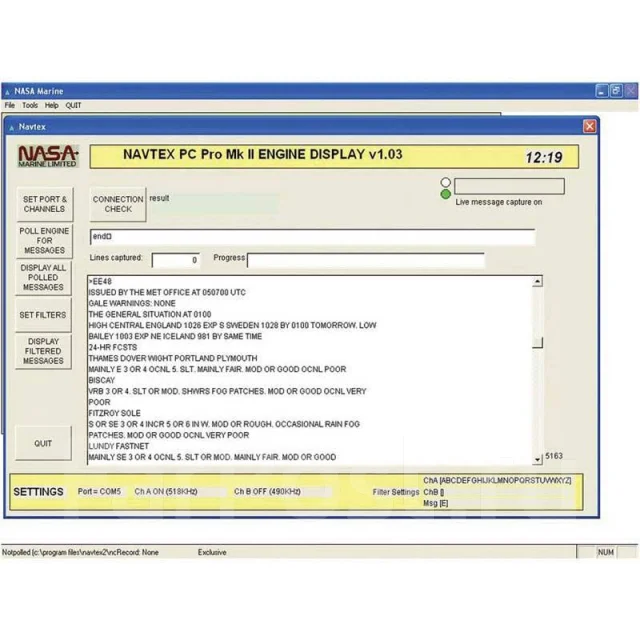The height and width of the screenshot is (640, 640).
Task: Restore the NASA Marine window
Action: (x=616, y=91)
